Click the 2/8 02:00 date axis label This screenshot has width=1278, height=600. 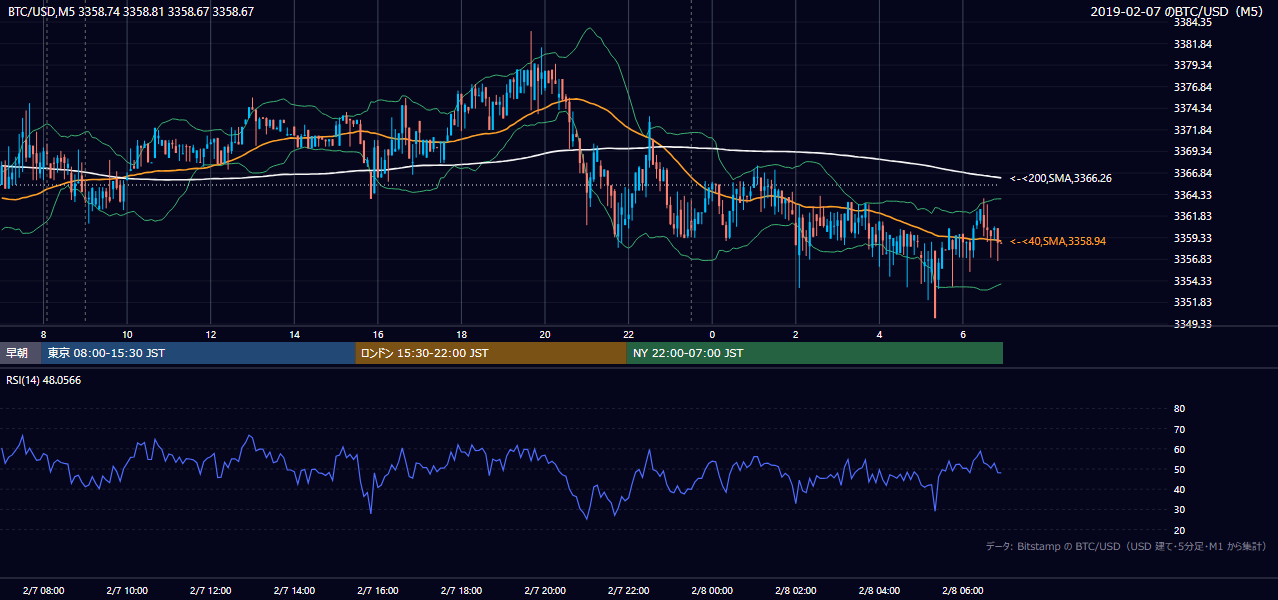click(796, 590)
